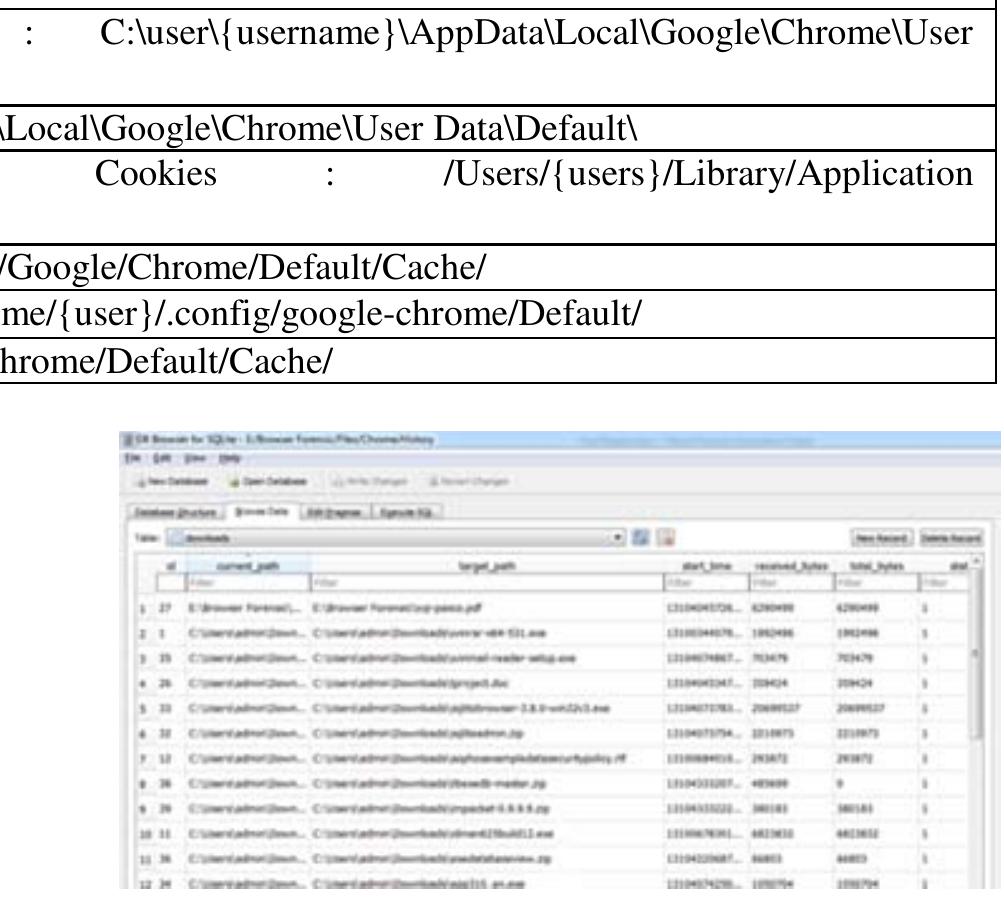Viewport: 1004px width, 898px height.
Task: Sort by the total_bytes column header
Action: 877,566
